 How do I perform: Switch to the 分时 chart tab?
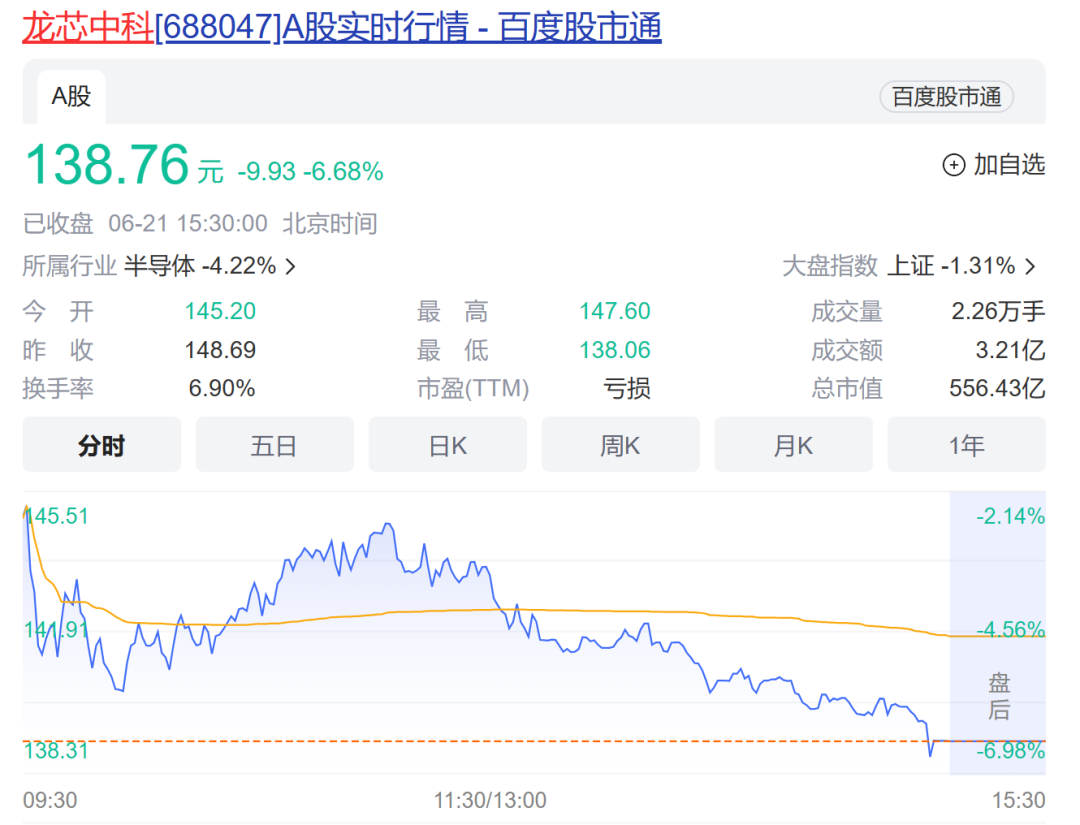click(x=102, y=445)
